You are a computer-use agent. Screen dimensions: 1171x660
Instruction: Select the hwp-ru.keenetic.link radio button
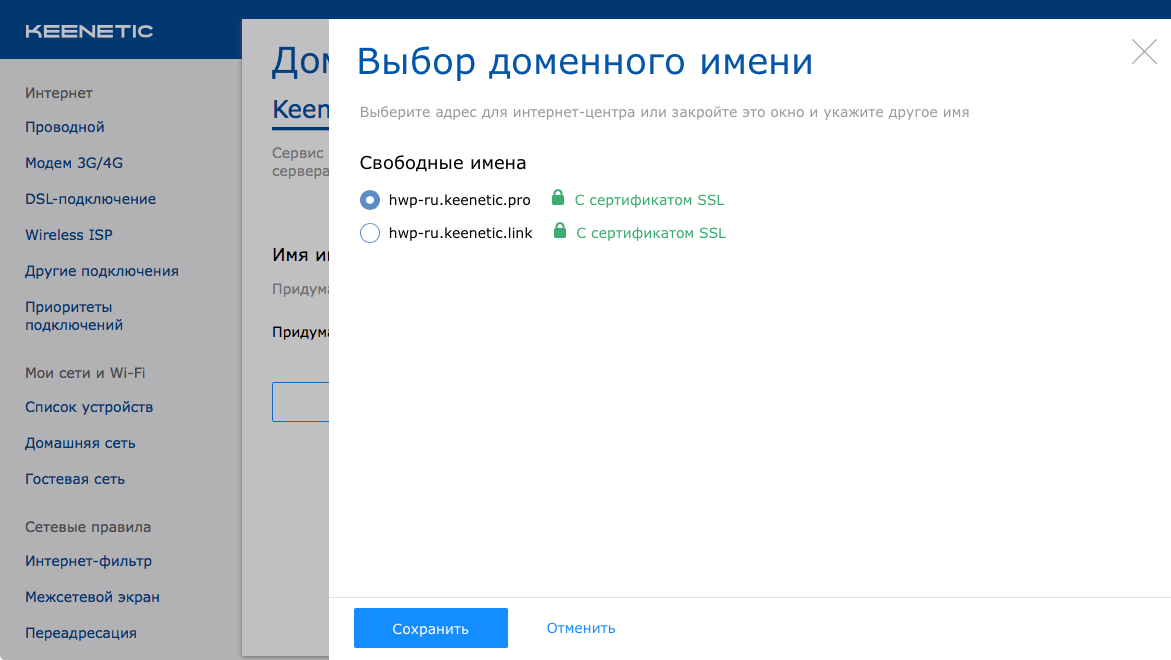(x=370, y=233)
